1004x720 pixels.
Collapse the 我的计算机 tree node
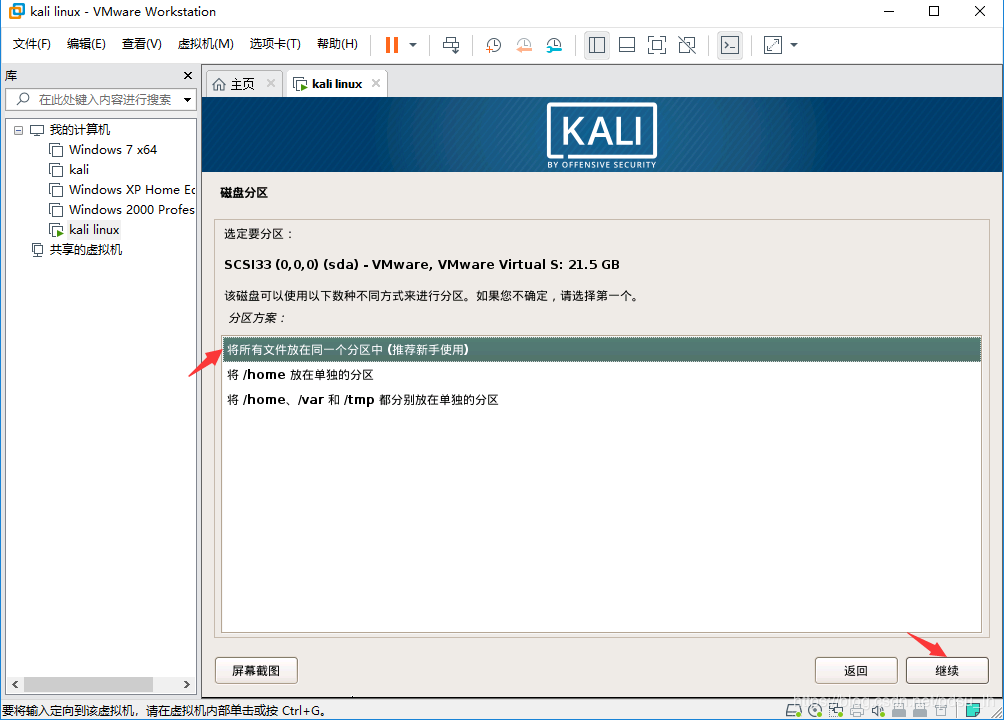19,130
